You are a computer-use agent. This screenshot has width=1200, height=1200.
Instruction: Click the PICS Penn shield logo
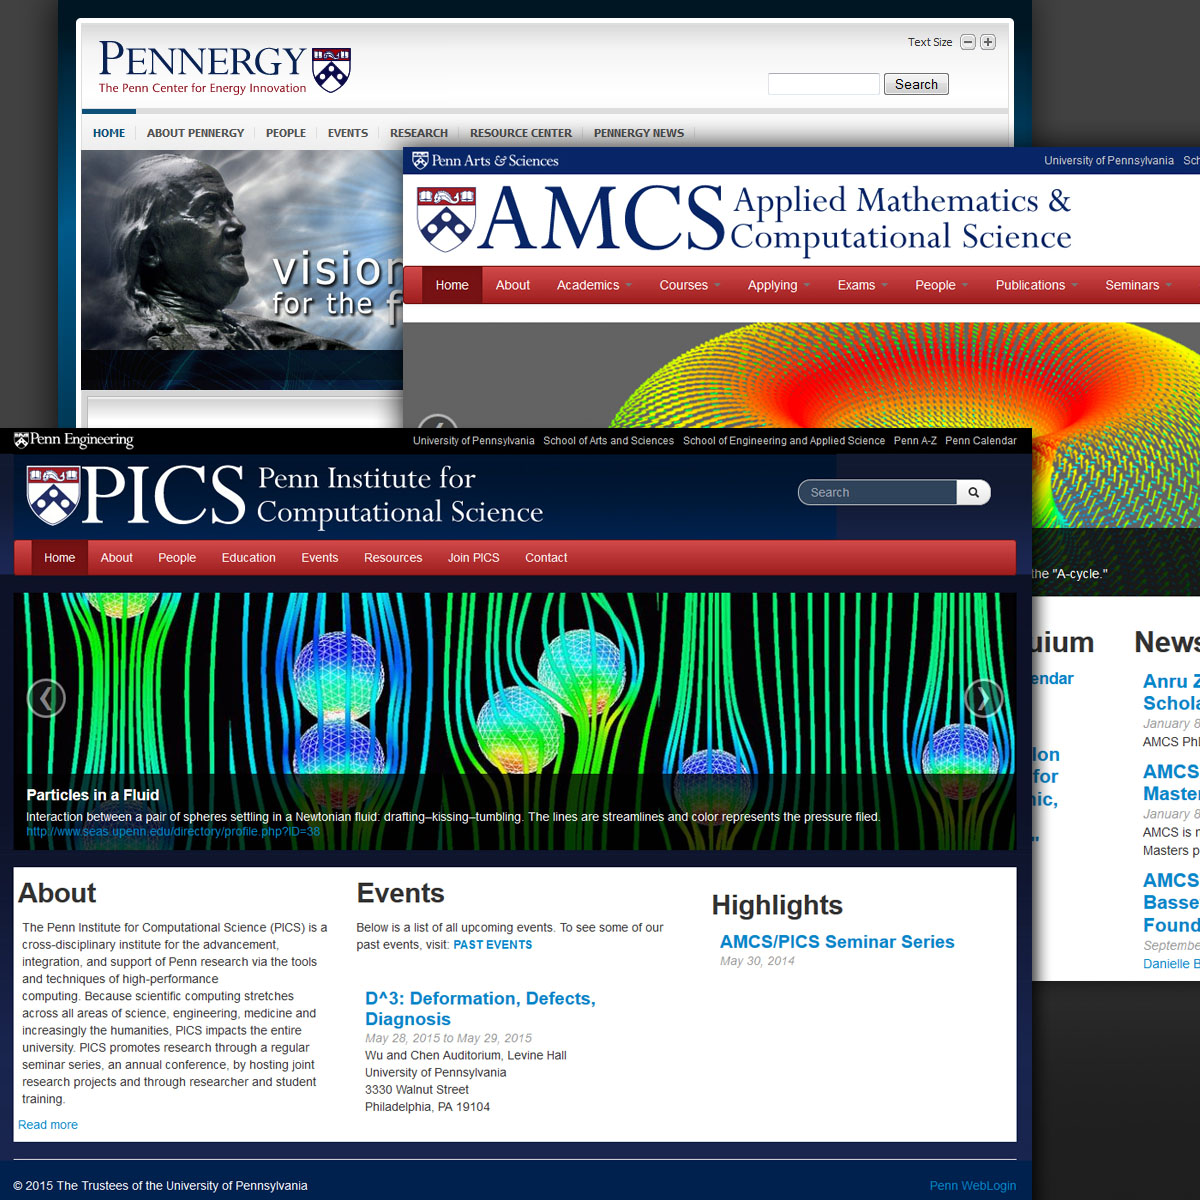pos(53,496)
